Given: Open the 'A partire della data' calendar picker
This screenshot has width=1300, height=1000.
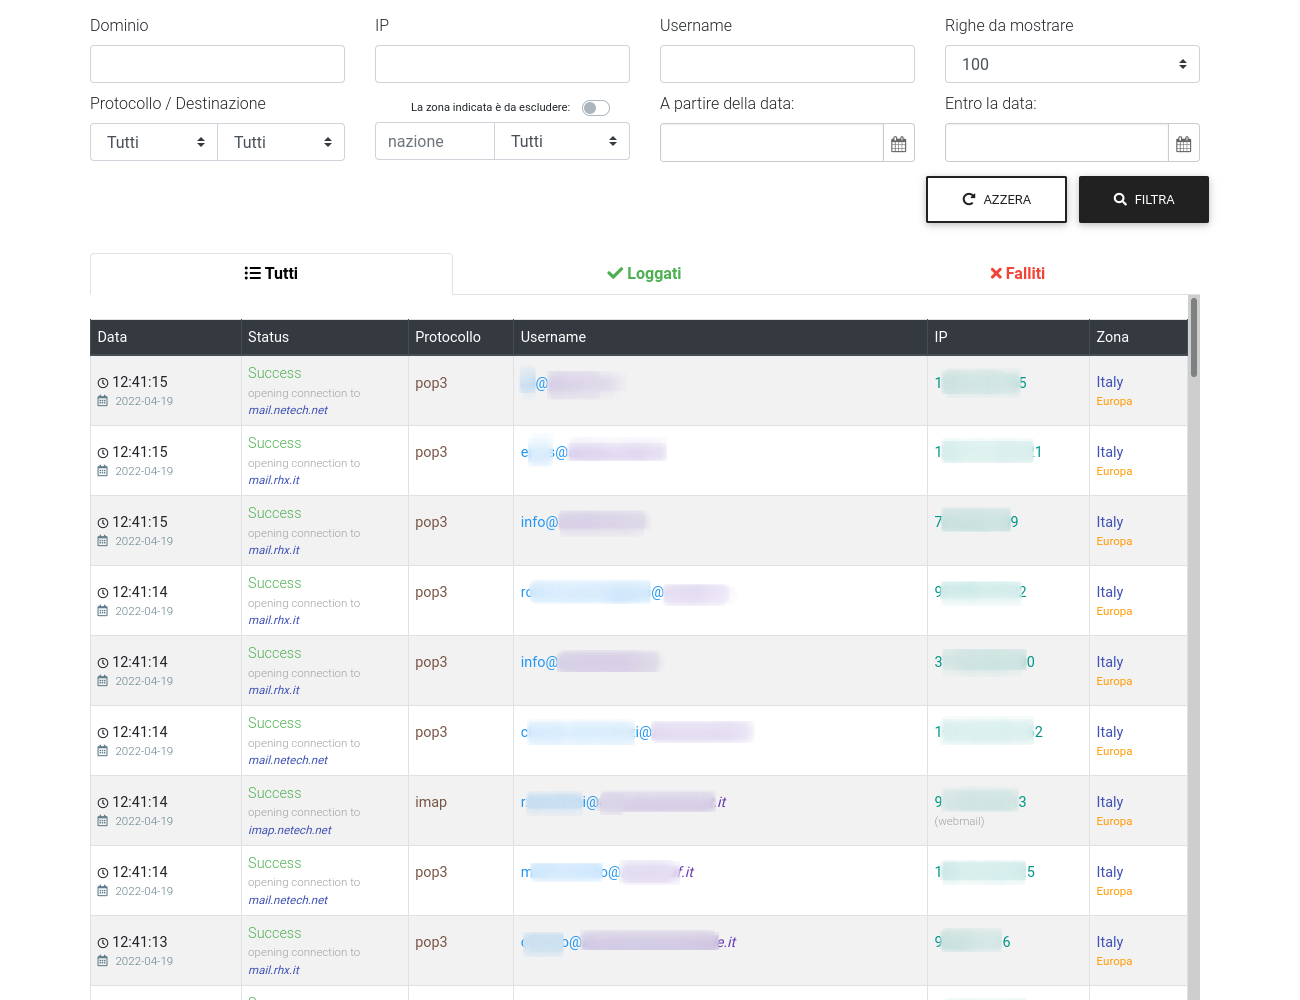Looking at the screenshot, I should pos(899,143).
